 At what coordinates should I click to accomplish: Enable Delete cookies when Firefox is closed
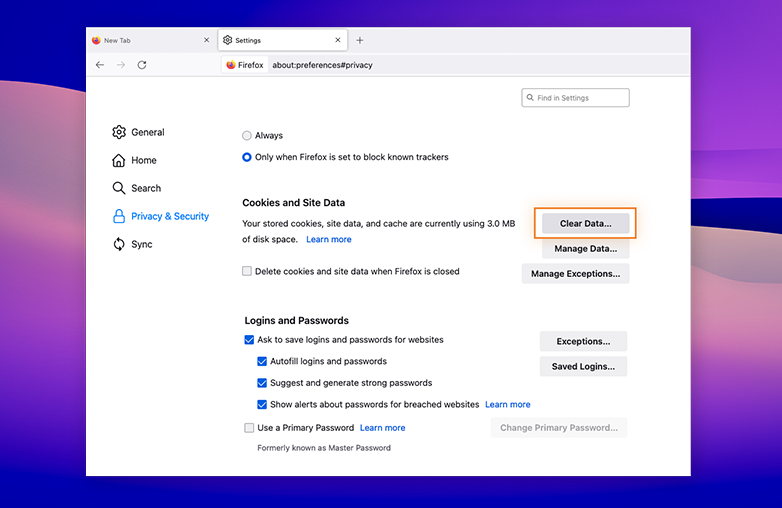pyautogui.click(x=247, y=271)
